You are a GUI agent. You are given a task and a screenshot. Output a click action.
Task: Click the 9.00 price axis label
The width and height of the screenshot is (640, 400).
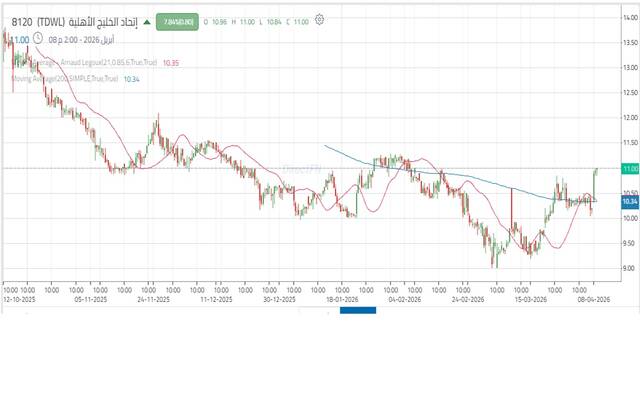pos(629,268)
